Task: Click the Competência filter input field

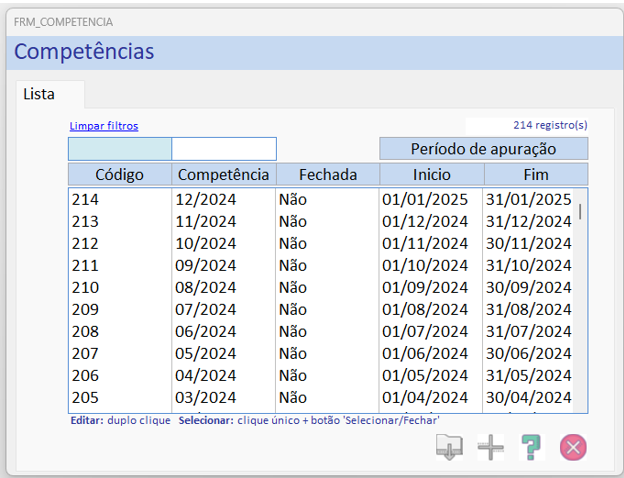Action: pyautogui.click(x=224, y=149)
